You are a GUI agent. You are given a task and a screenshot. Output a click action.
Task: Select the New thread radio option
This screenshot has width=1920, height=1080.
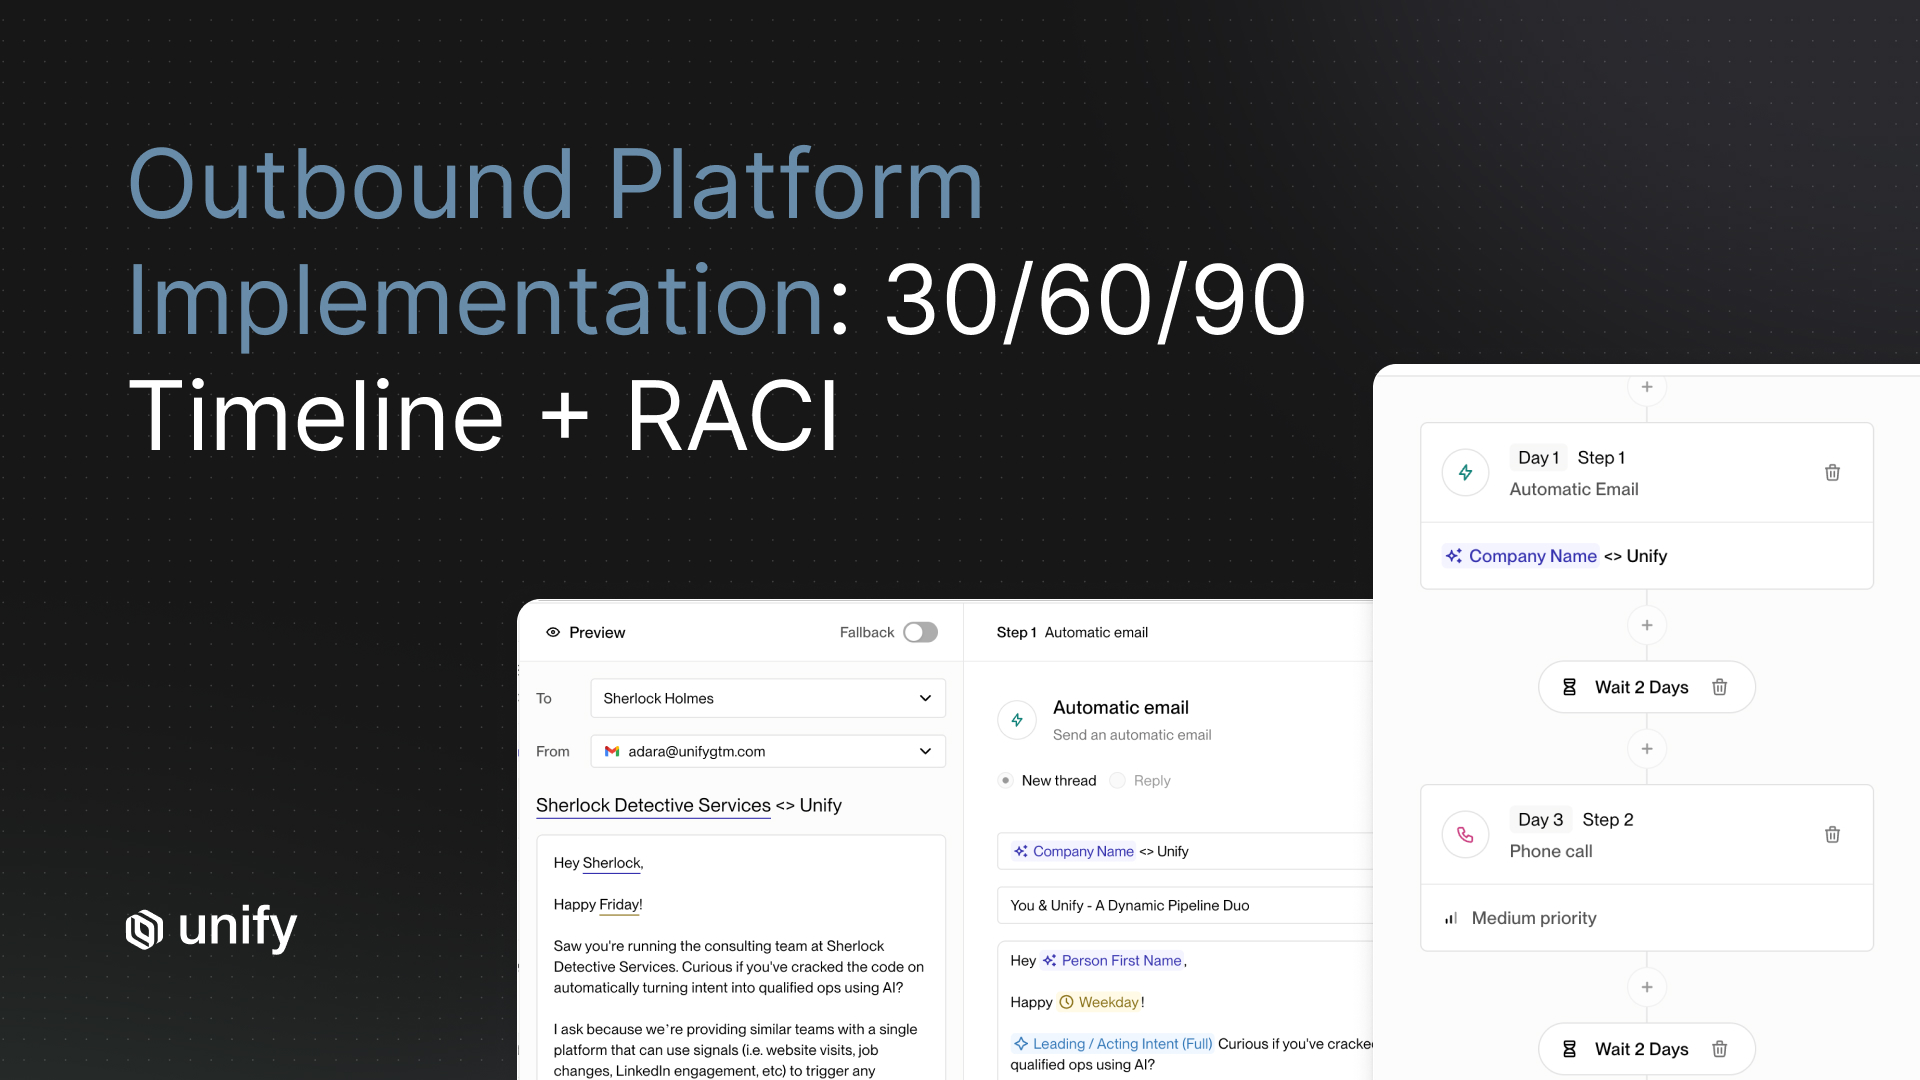point(1006,780)
